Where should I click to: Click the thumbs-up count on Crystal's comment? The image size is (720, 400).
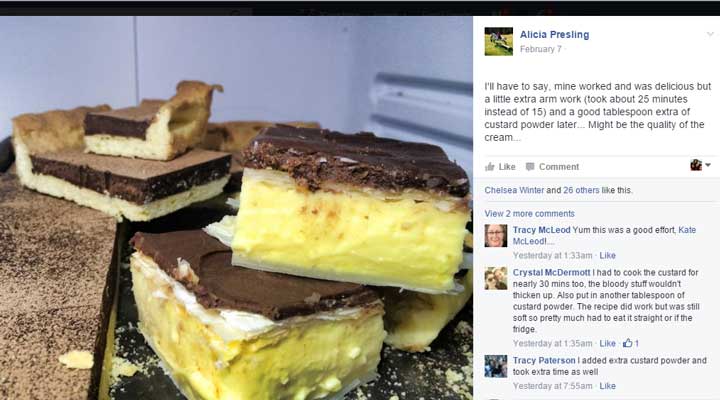tap(630, 343)
